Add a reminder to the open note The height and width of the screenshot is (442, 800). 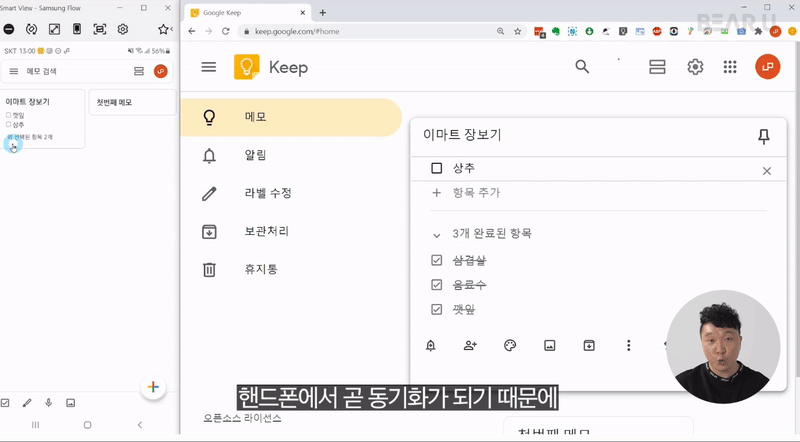pos(431,346)
